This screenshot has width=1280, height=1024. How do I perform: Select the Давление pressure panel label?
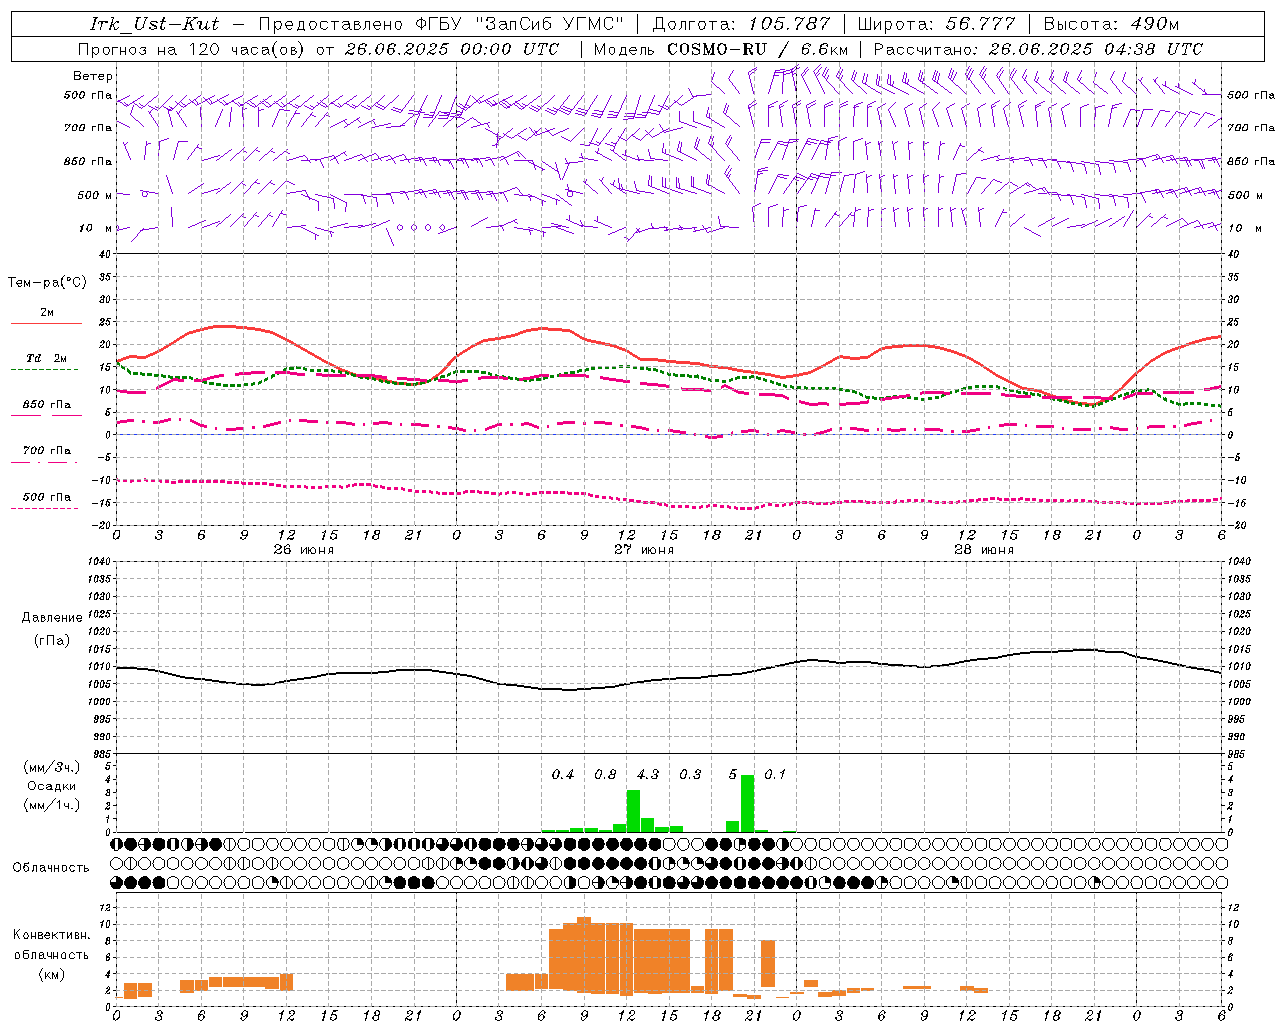pyautogui.click(x=52, y=618)
